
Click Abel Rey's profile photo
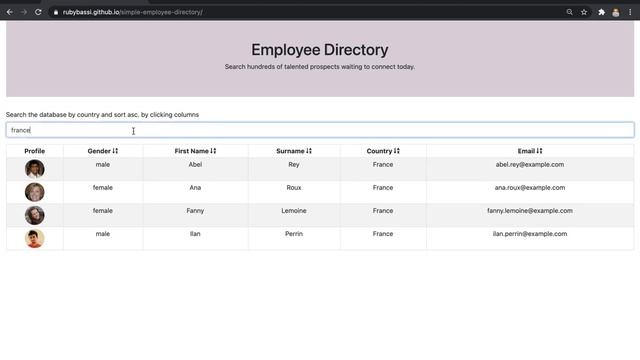point(35,169)
